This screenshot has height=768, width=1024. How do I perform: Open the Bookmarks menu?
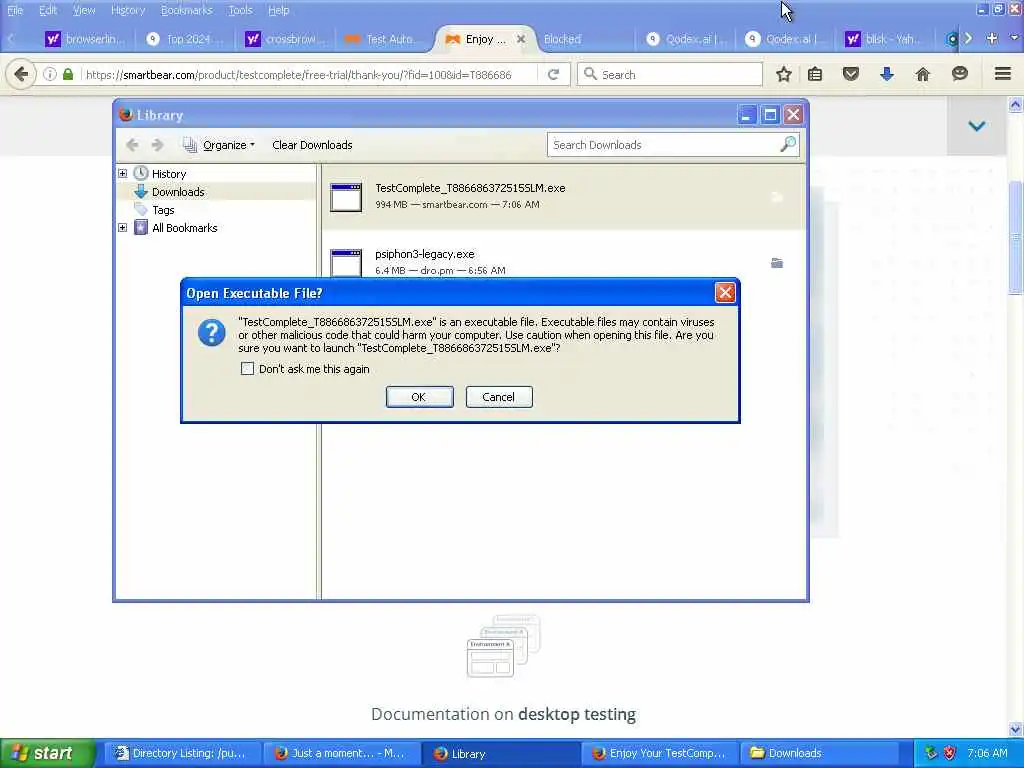187,10
